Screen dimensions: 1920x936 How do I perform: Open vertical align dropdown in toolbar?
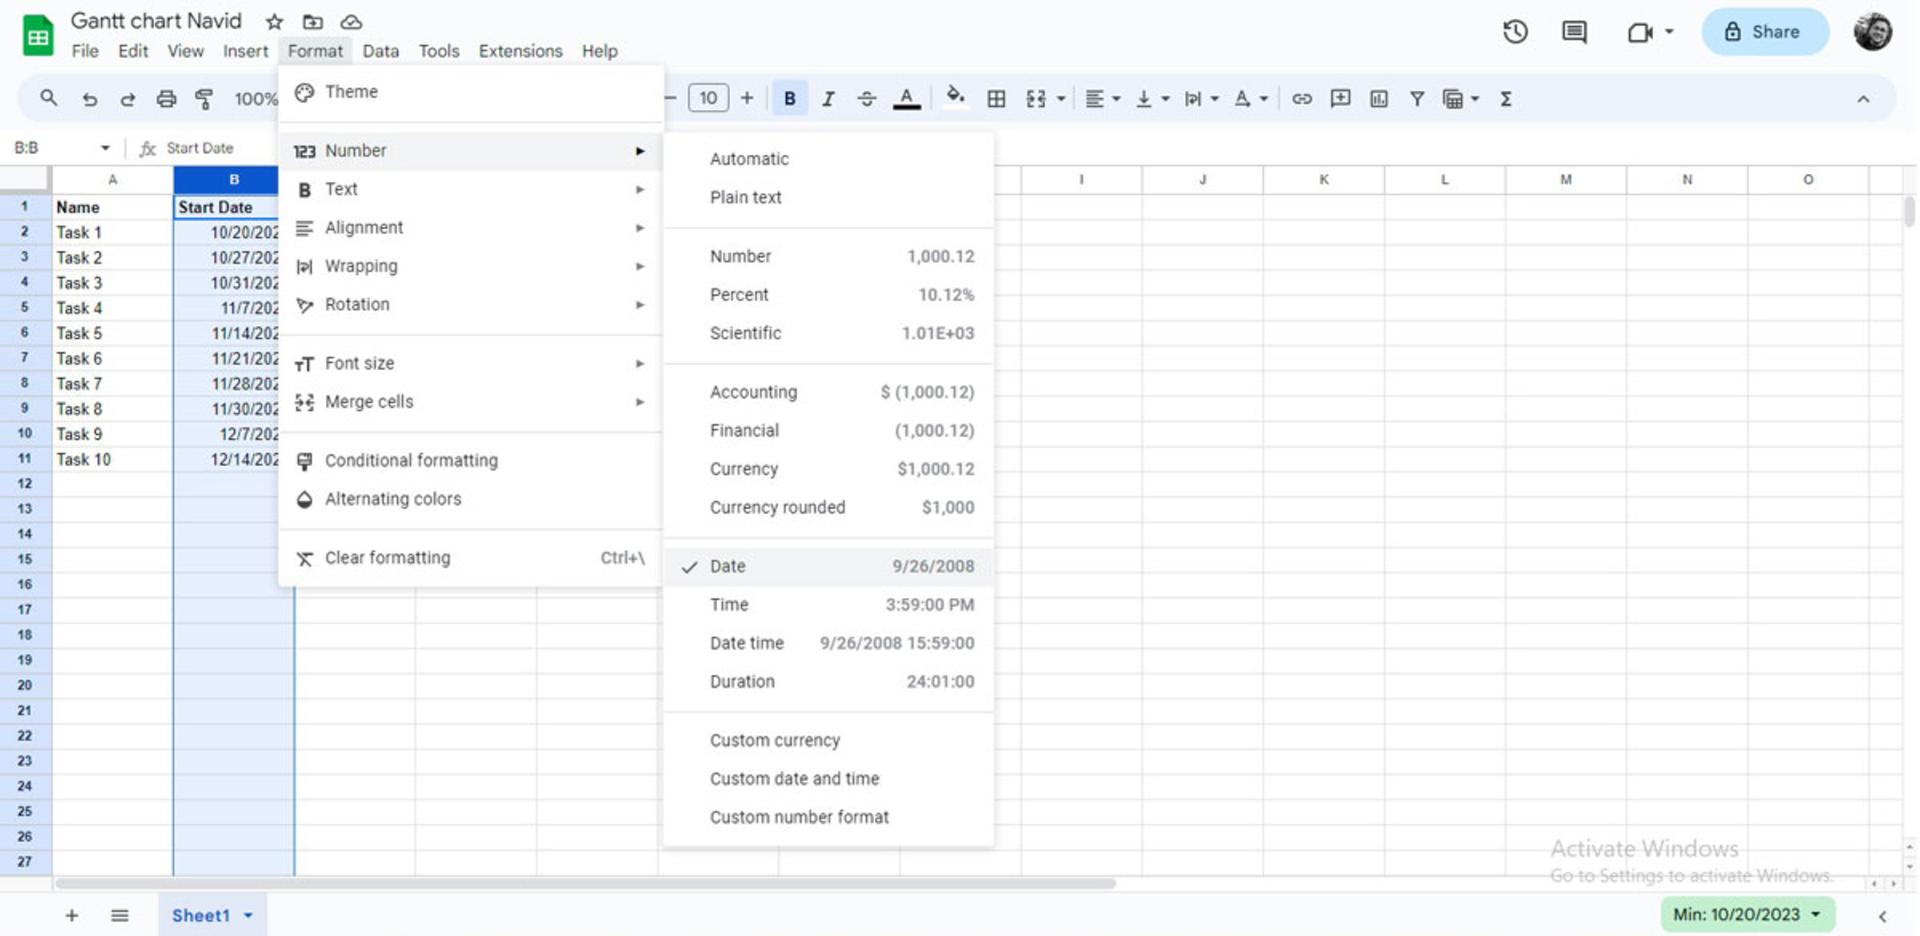[x=1152, y=98]
